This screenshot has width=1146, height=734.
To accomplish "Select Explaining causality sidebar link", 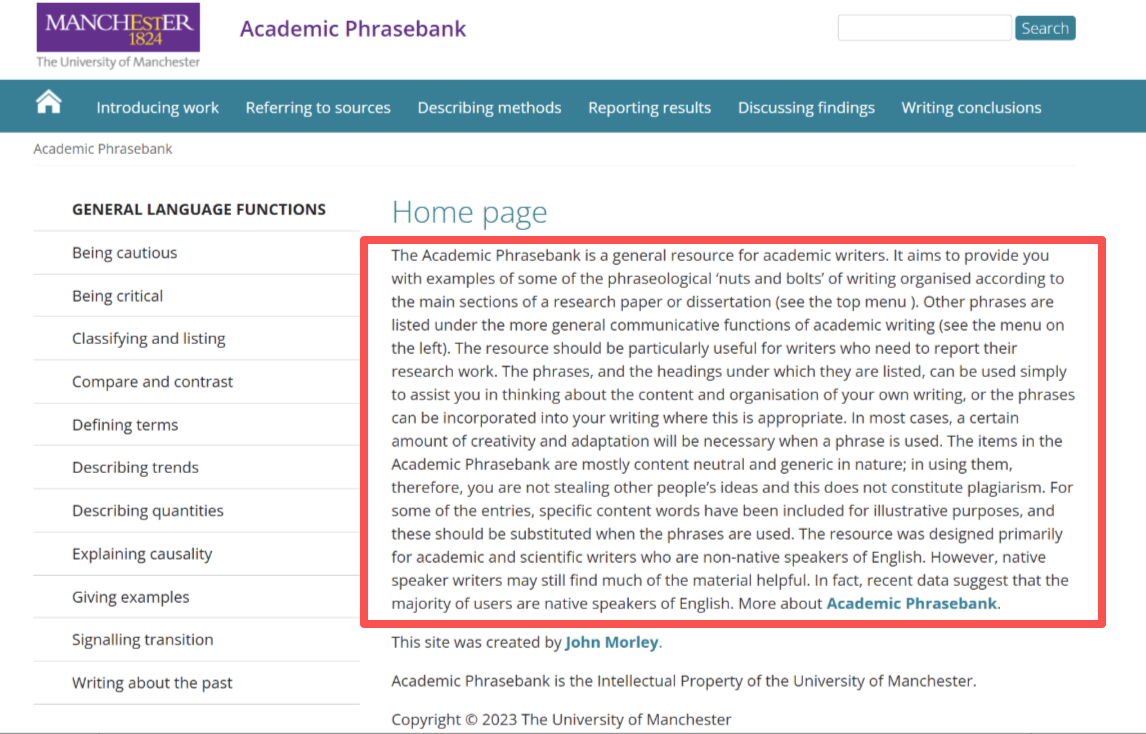I will point(142,554).
